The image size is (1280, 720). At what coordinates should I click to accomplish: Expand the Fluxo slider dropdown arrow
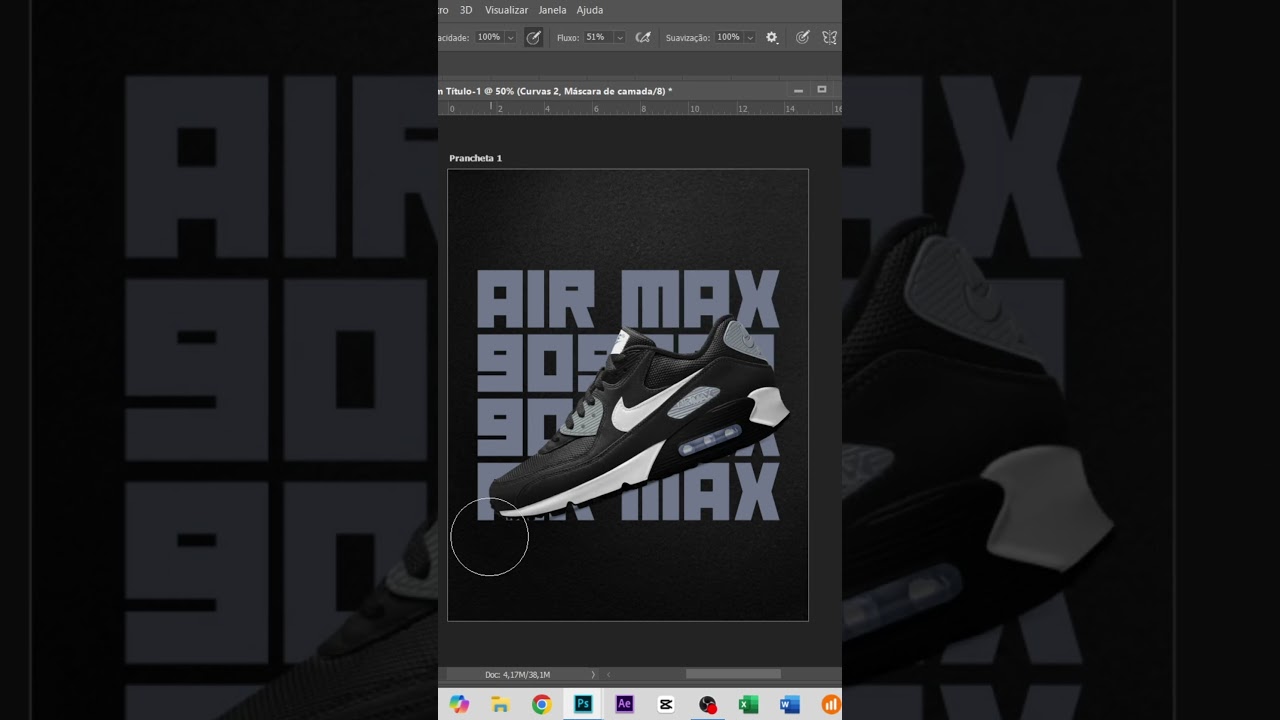pos(619,37)
